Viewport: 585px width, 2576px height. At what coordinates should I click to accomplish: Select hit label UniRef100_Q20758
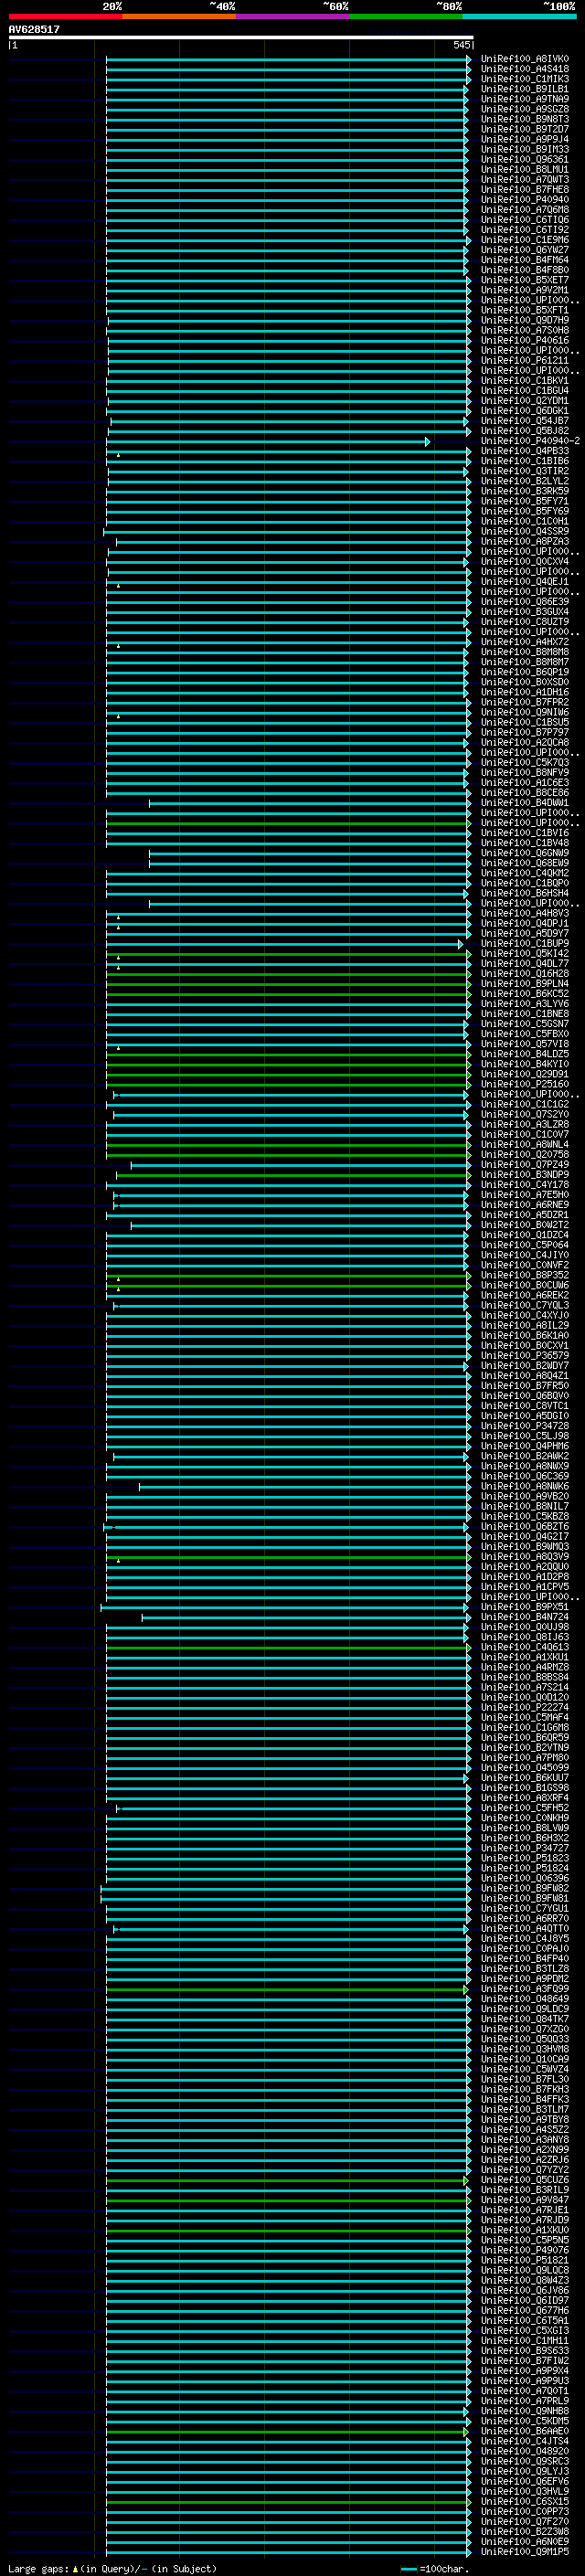pos(525,1155)
